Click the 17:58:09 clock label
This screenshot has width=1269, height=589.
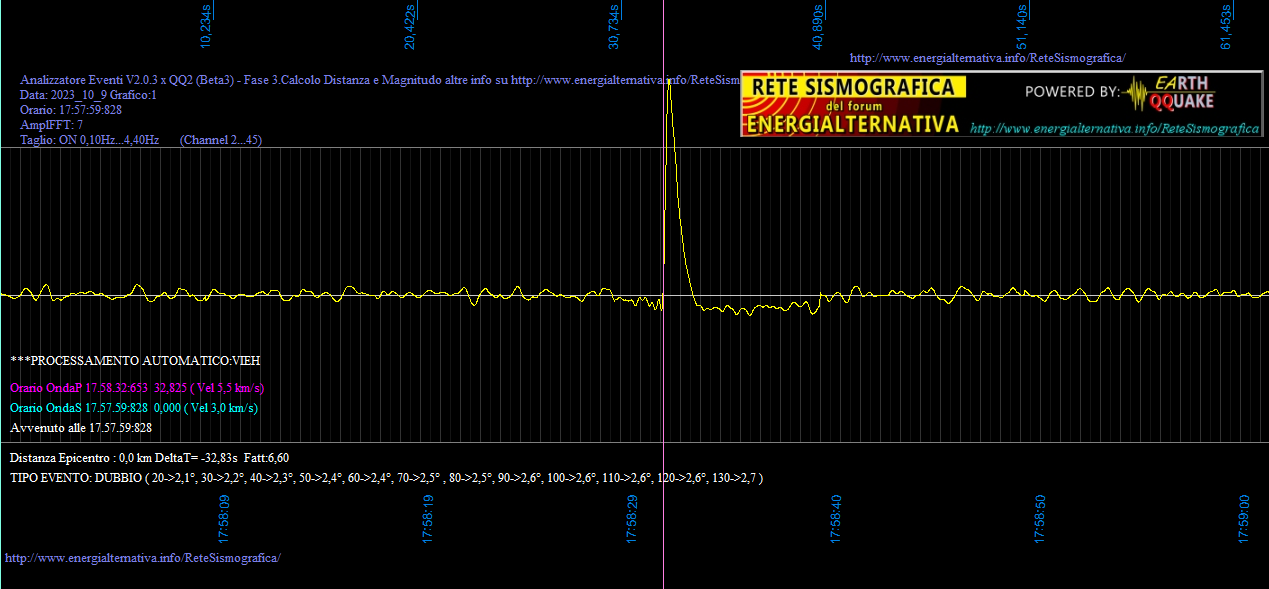pos(224,519)
